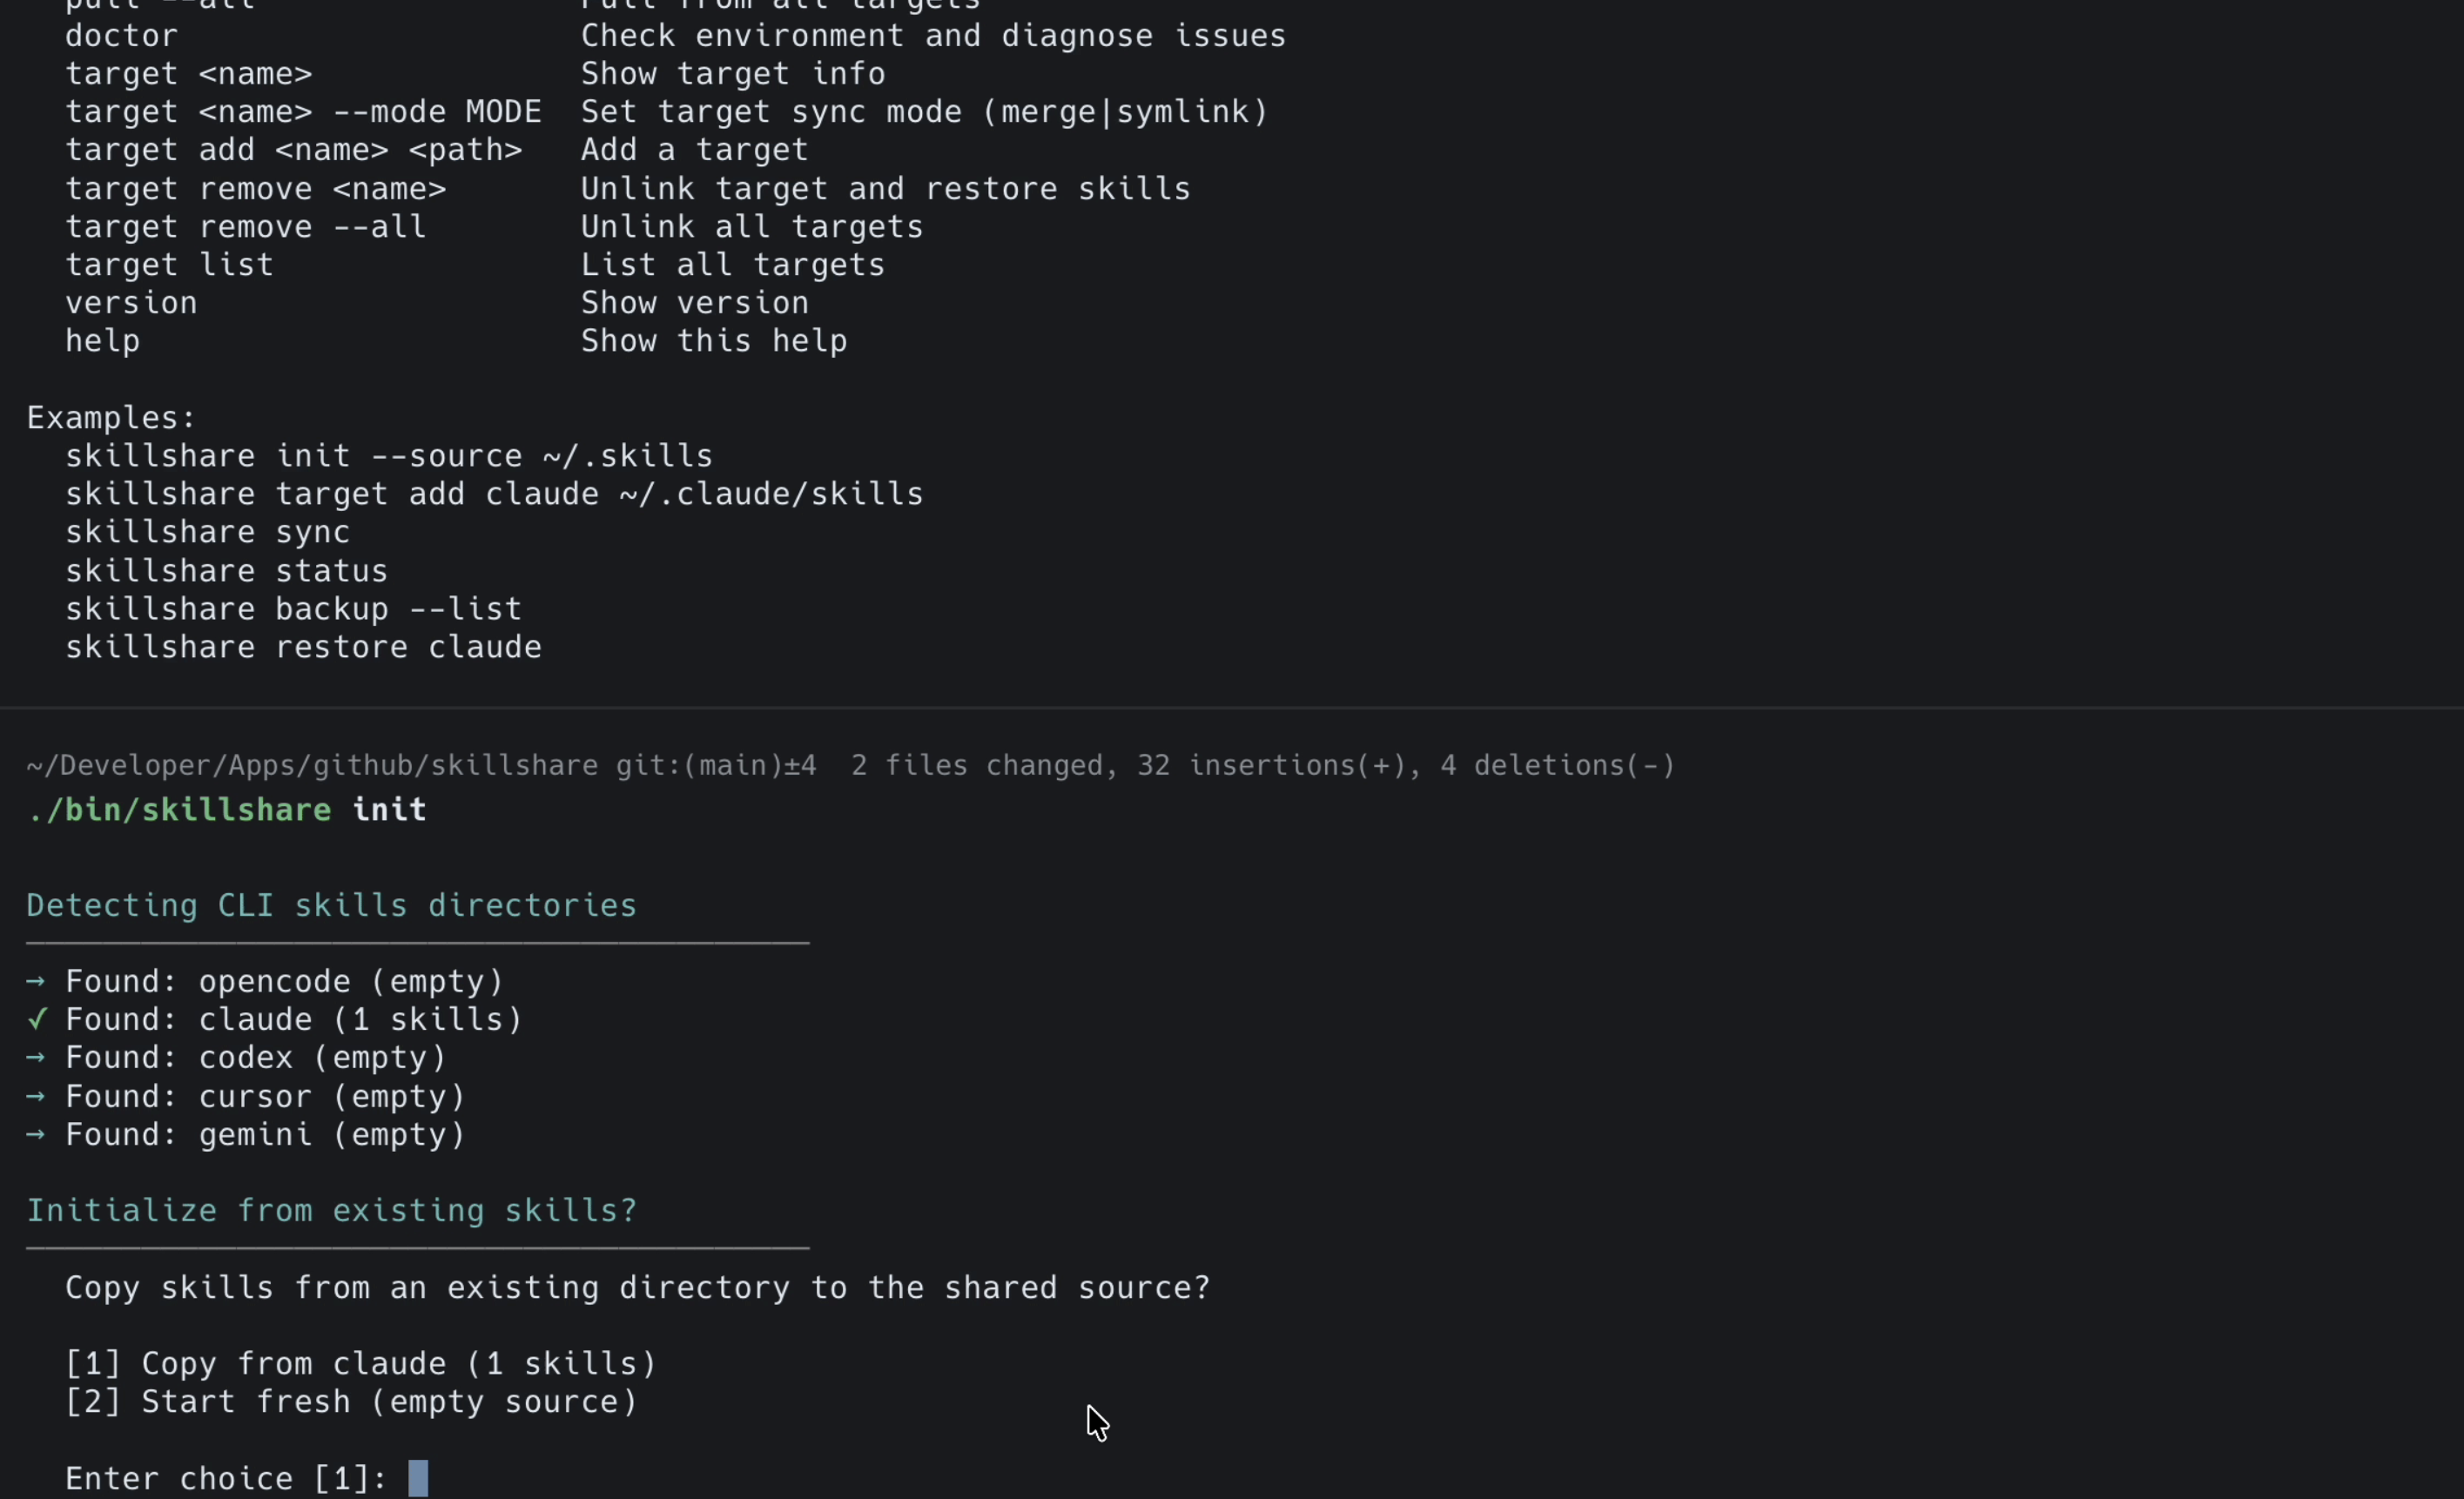2464x1499 pixels.
Task: Click the green checkmark beside claude
Action: [37, 1020]
